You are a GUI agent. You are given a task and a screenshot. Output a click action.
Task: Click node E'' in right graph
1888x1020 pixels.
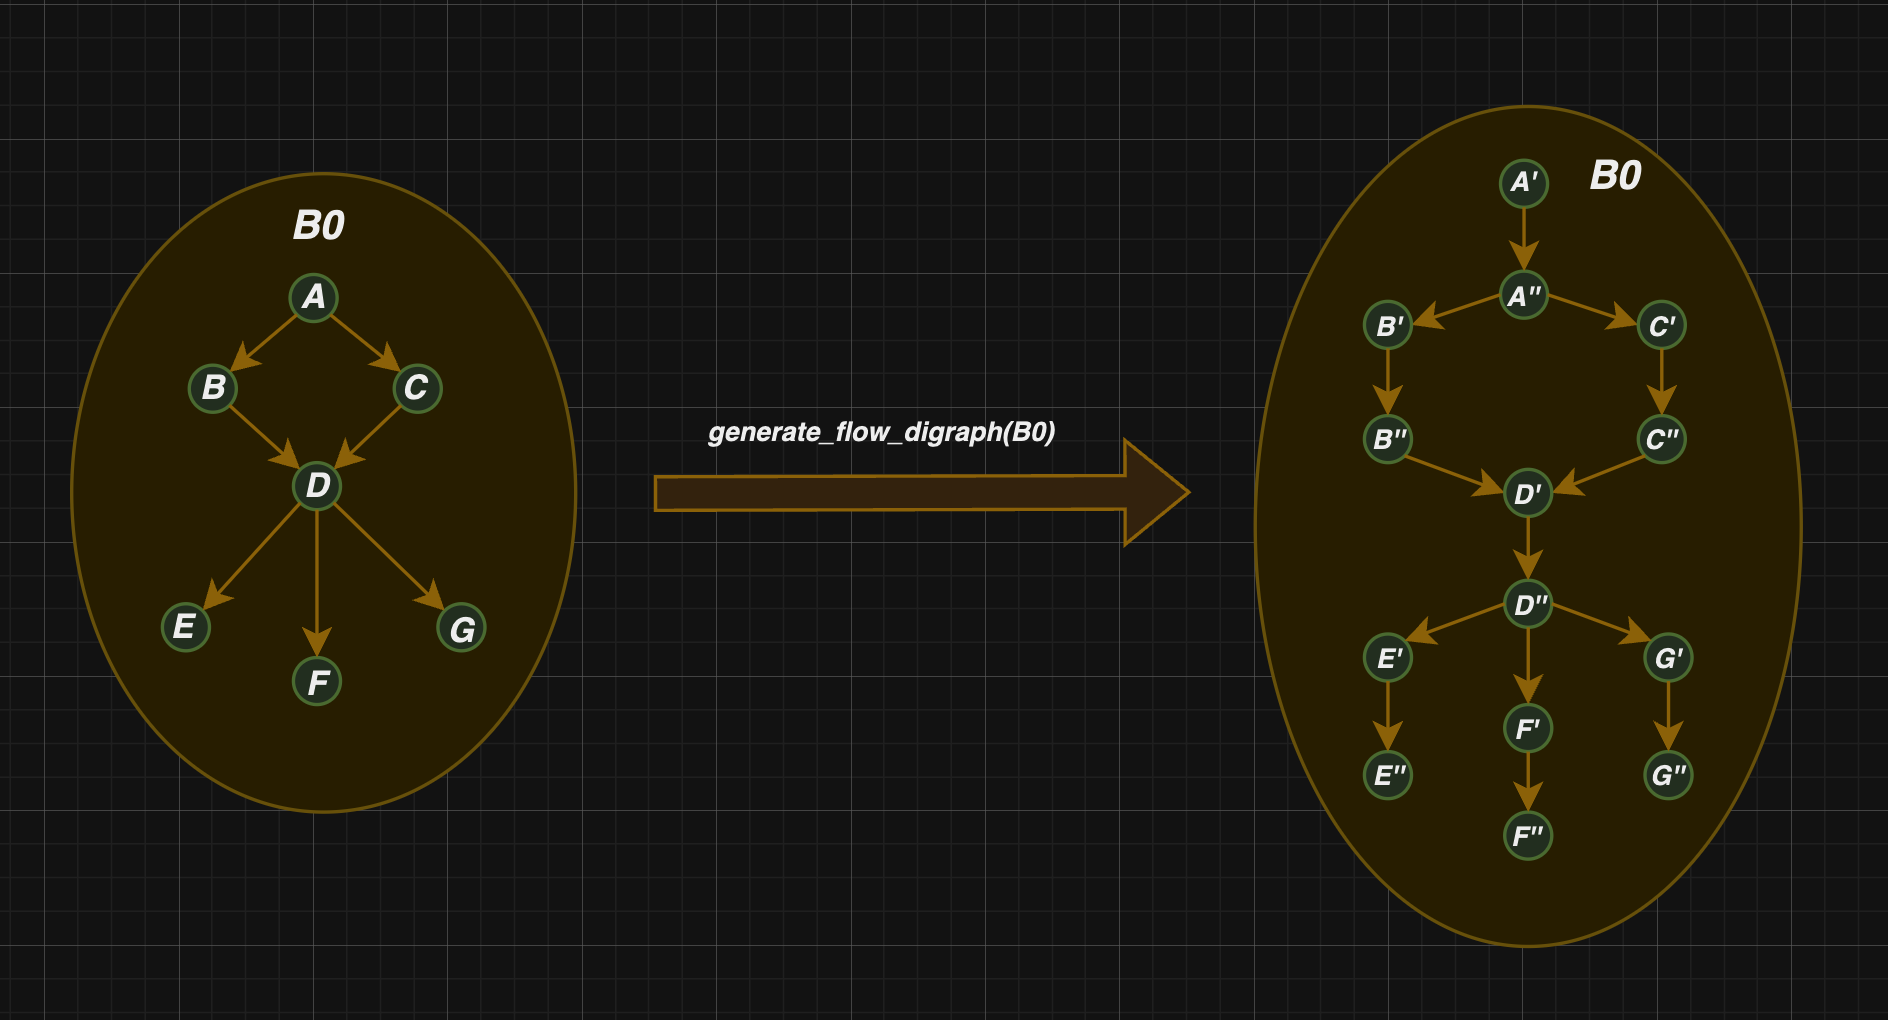1388,775
